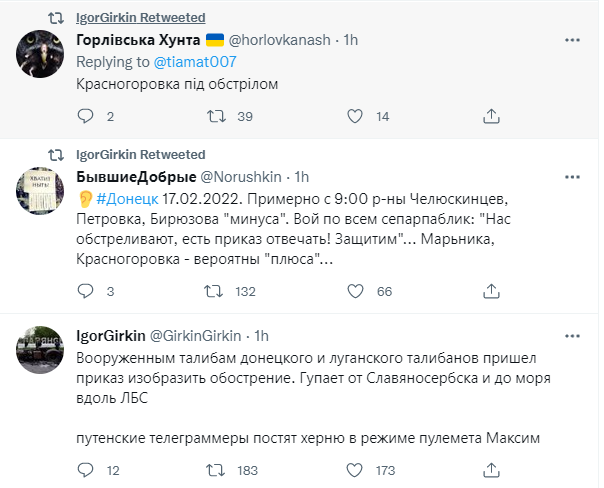Open the #Донецк hashtag

tap(120, 199)
